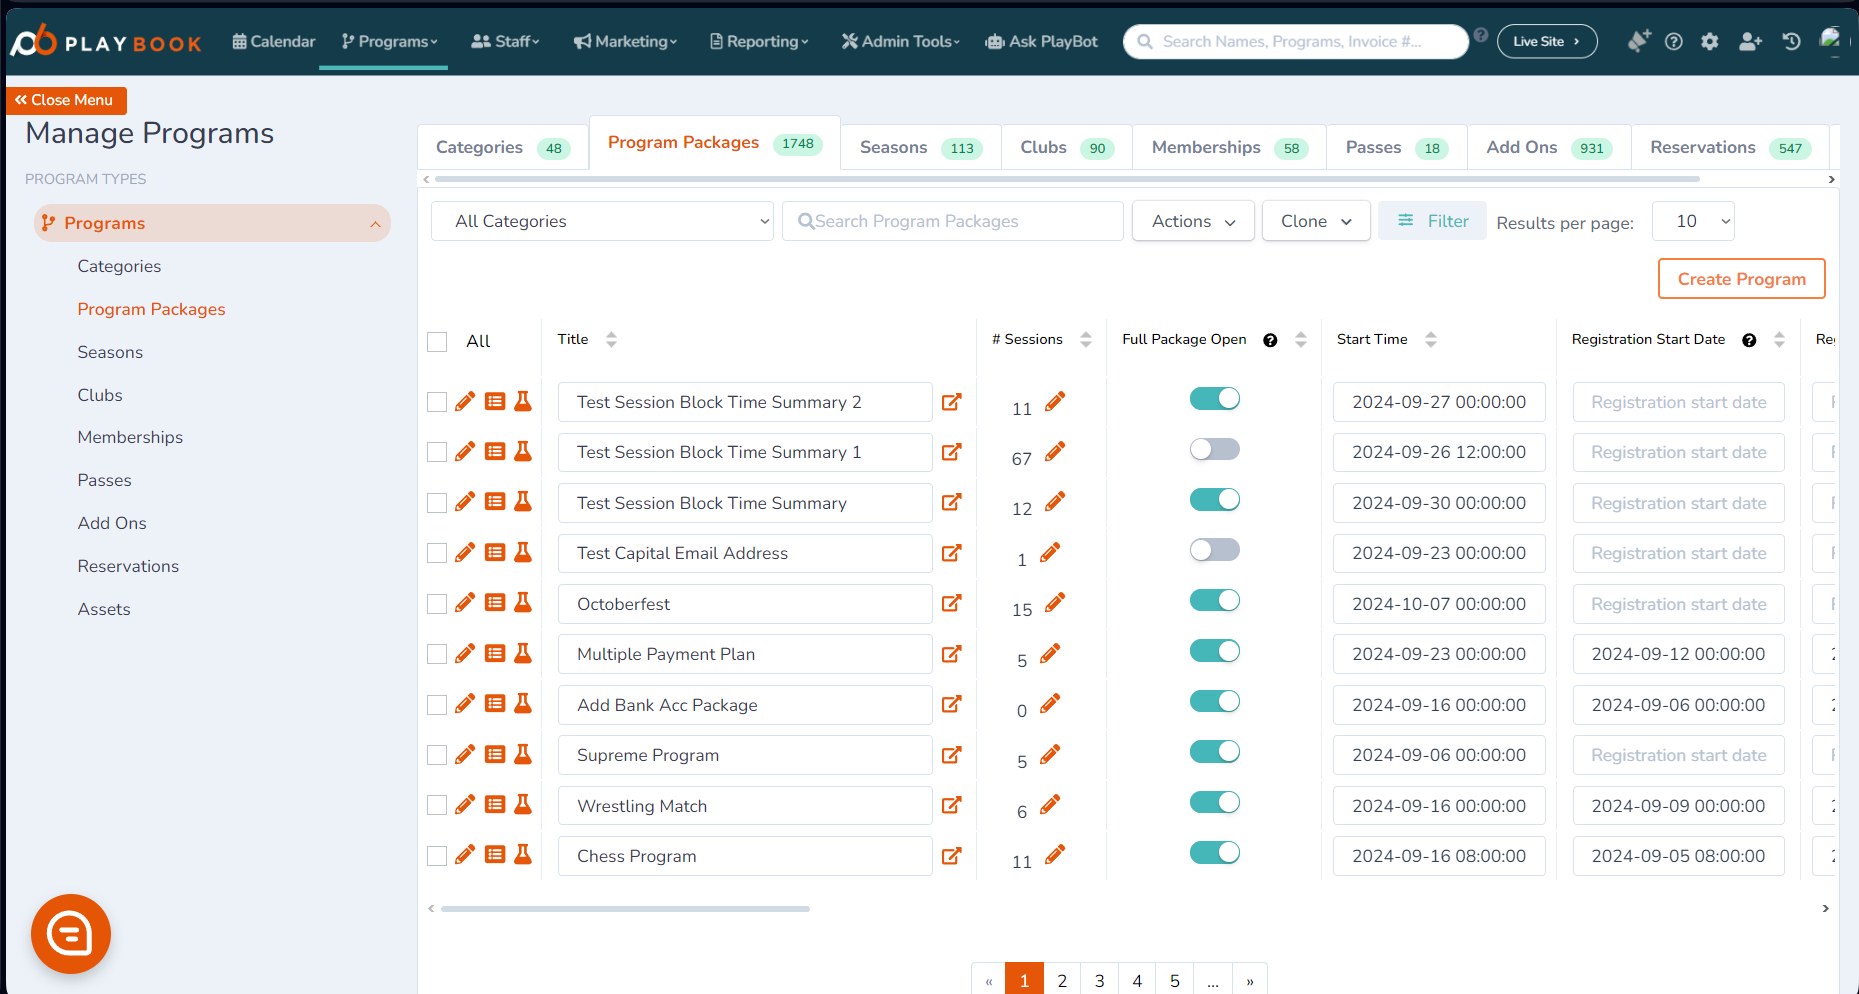Disable Full Package Open toggle for Octoberfest
Image resolution: width=1859 pixels, height=994 pixels.
(x=1214, y=600)
